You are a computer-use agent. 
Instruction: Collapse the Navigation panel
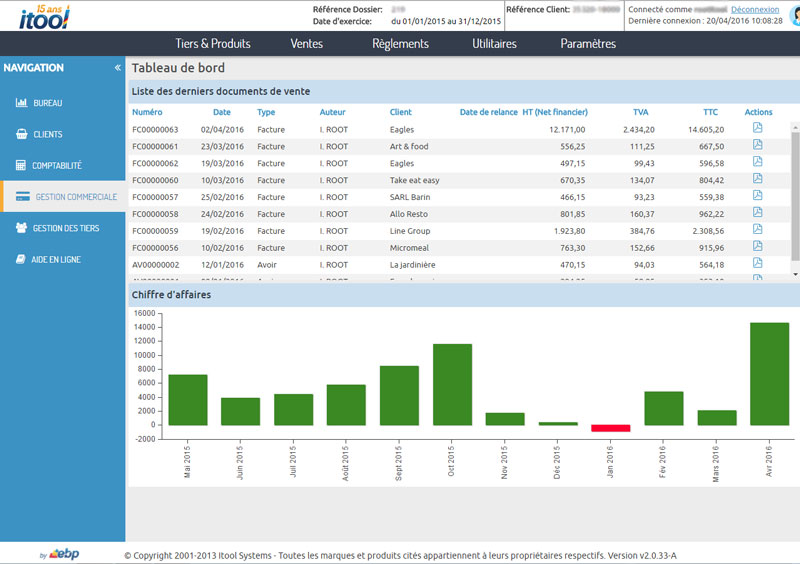click(118, 67)
